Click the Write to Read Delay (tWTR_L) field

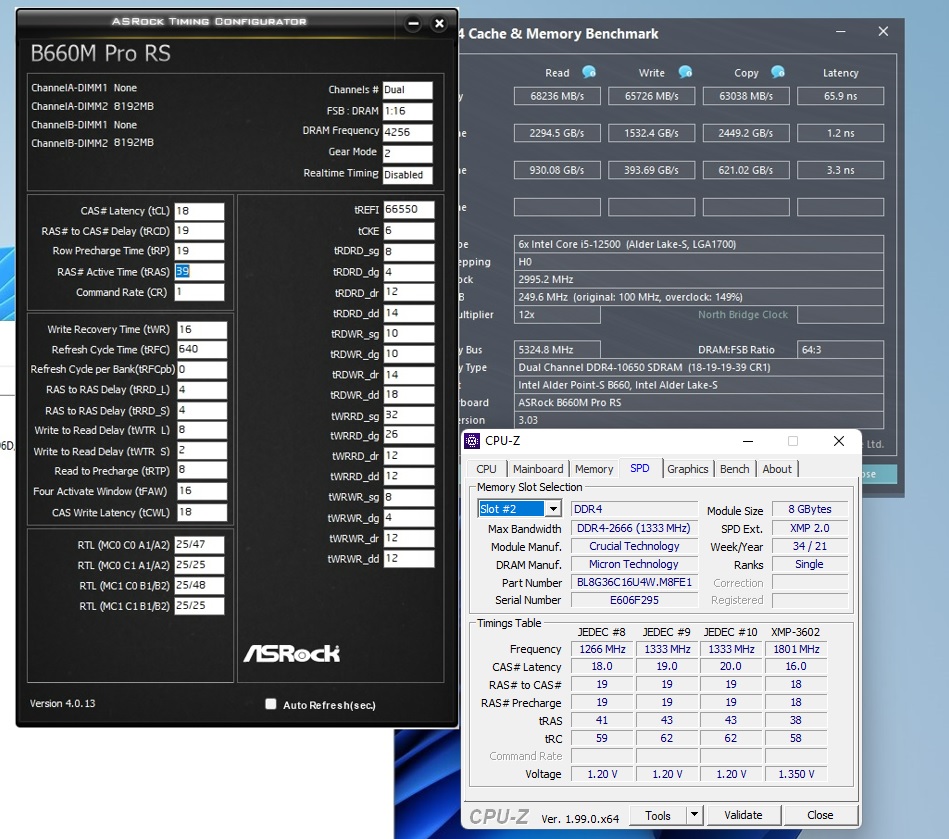click(202, 430)
